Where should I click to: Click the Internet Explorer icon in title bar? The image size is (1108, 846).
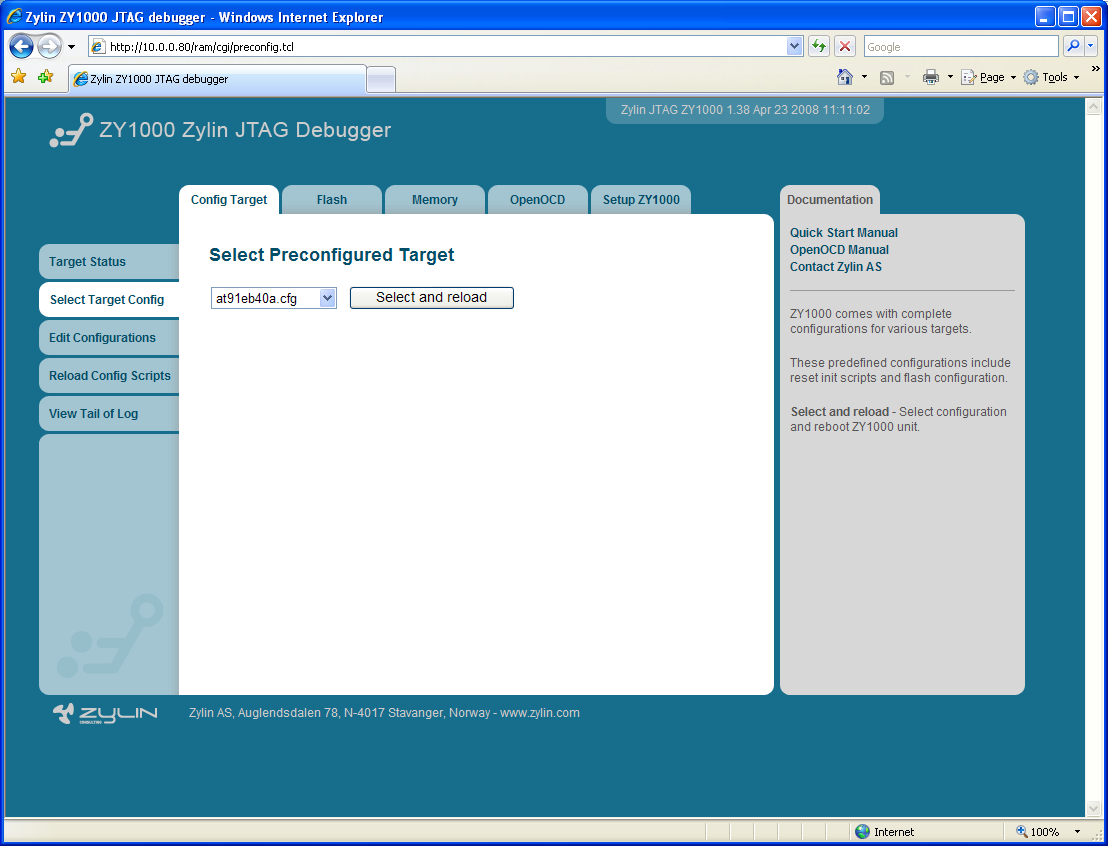click(13, 16)
